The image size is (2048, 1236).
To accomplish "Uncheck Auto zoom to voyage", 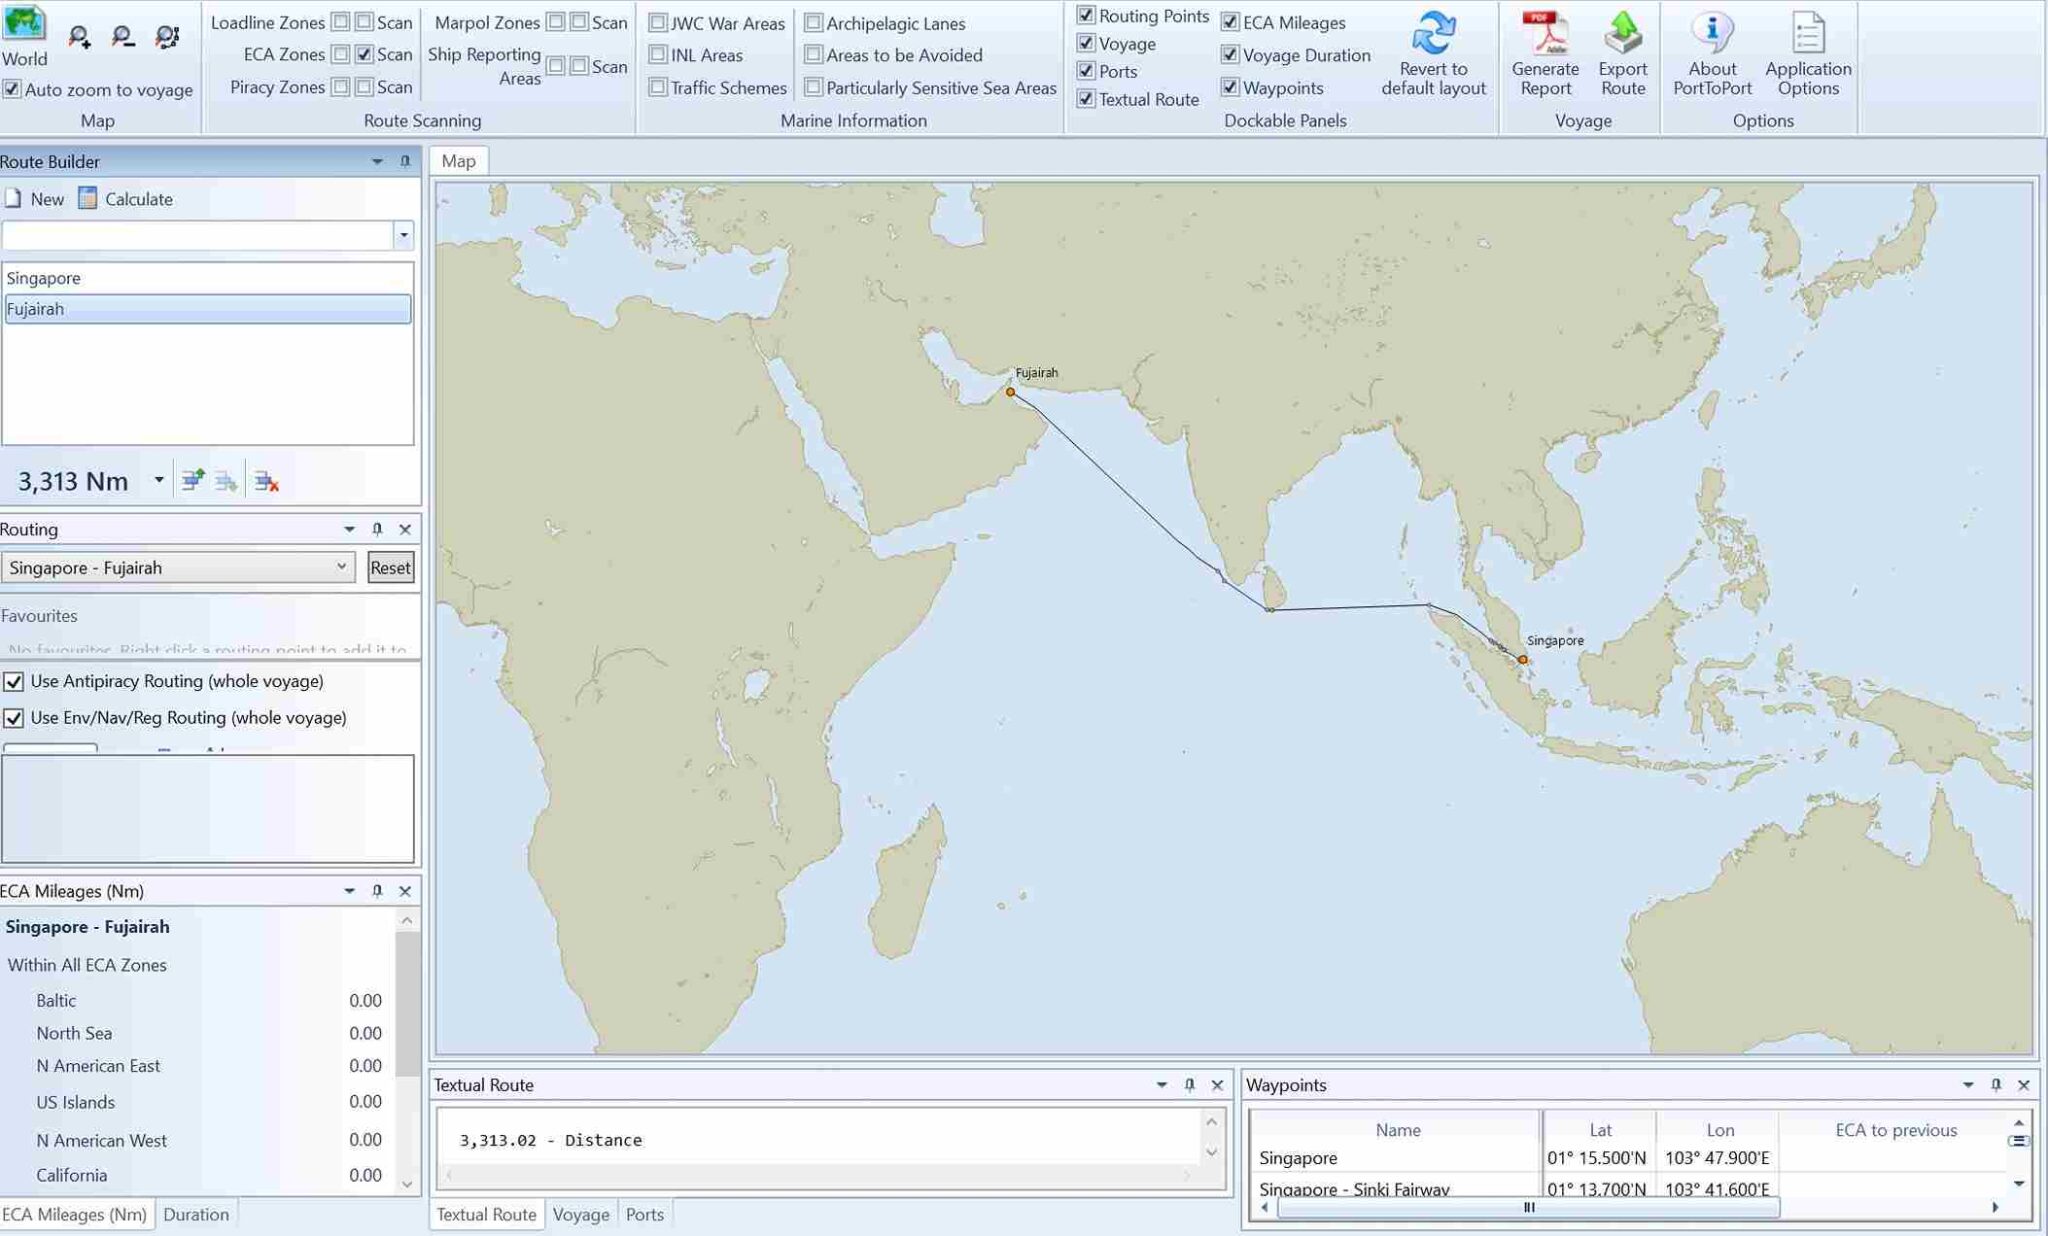I will coord(12,89).
